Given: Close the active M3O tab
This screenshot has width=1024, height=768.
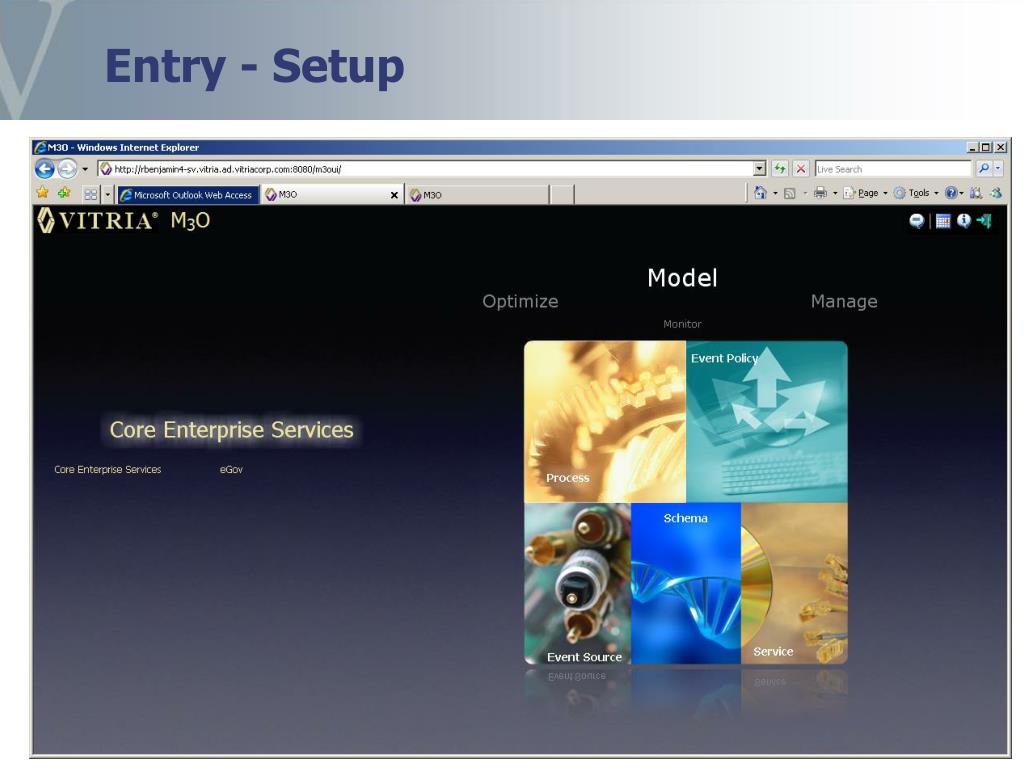Looking at the screenshot, I should [x=394, y=195].
